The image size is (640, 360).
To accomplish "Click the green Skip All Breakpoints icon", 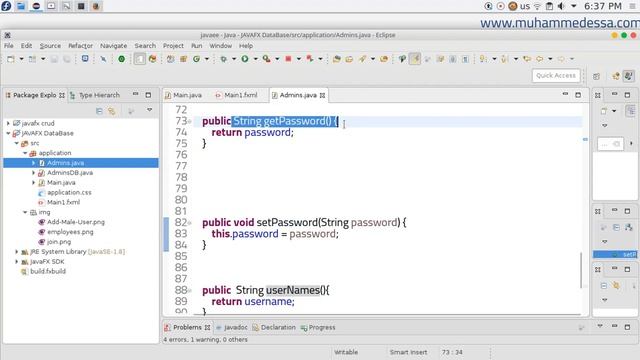I will (x=121, y=59).
